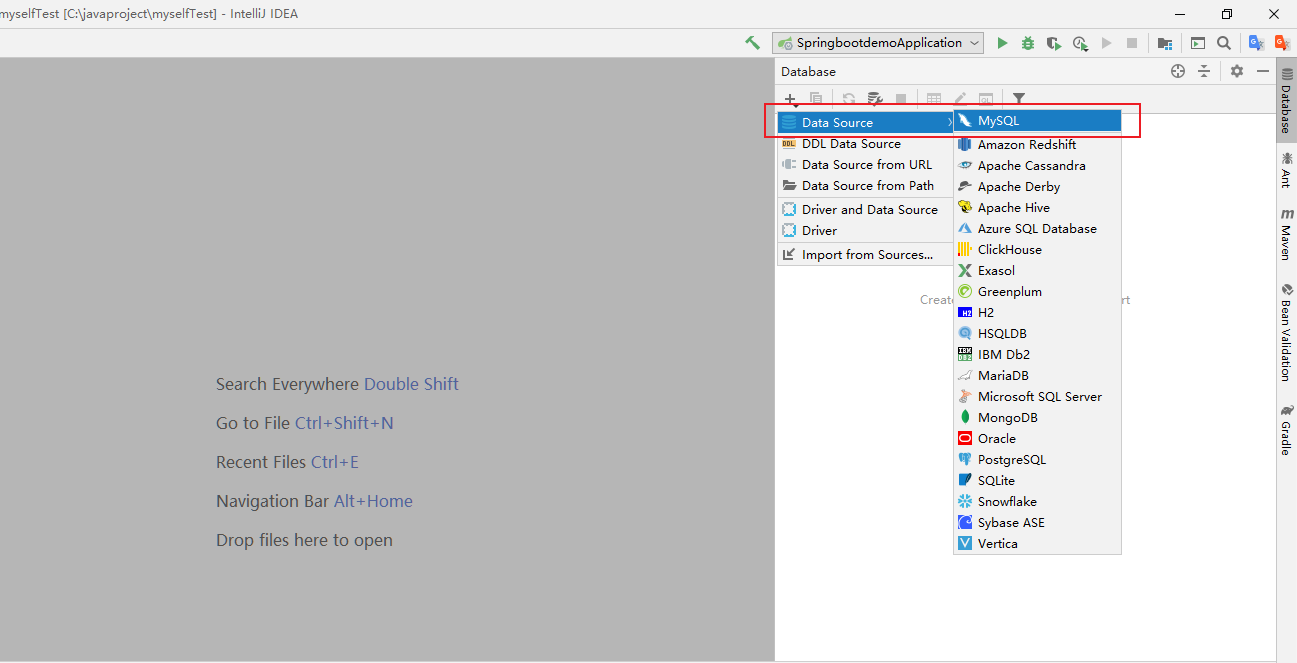Select Vertica data source

coord(1037,543)
